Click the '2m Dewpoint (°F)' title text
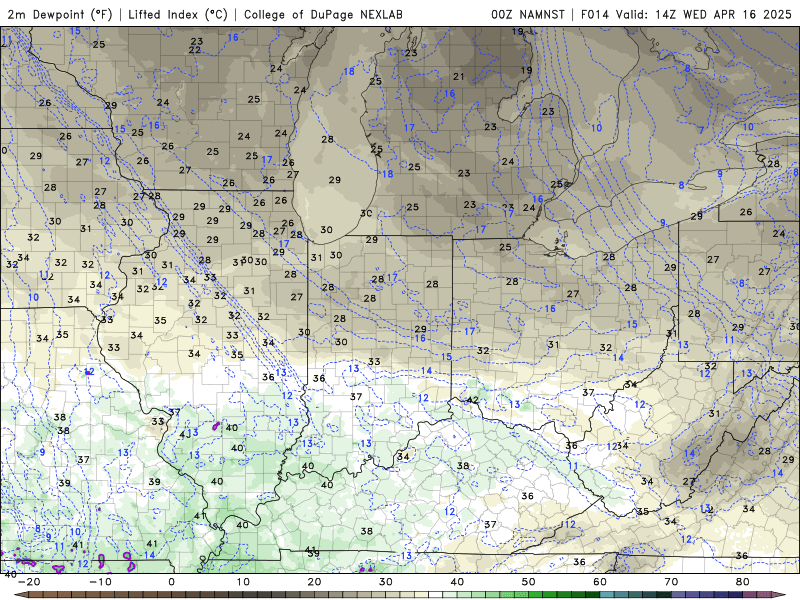This screenshot has height=600, width=800. pos(60,14)
